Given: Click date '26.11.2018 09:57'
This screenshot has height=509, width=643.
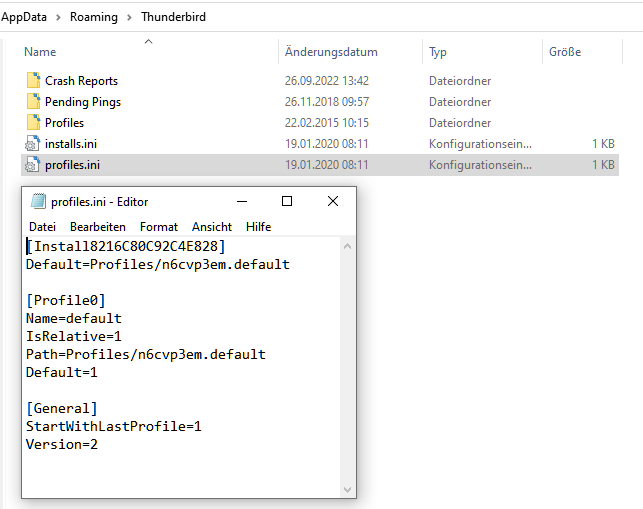Looking at the screenshot, I should coord(327,102).
